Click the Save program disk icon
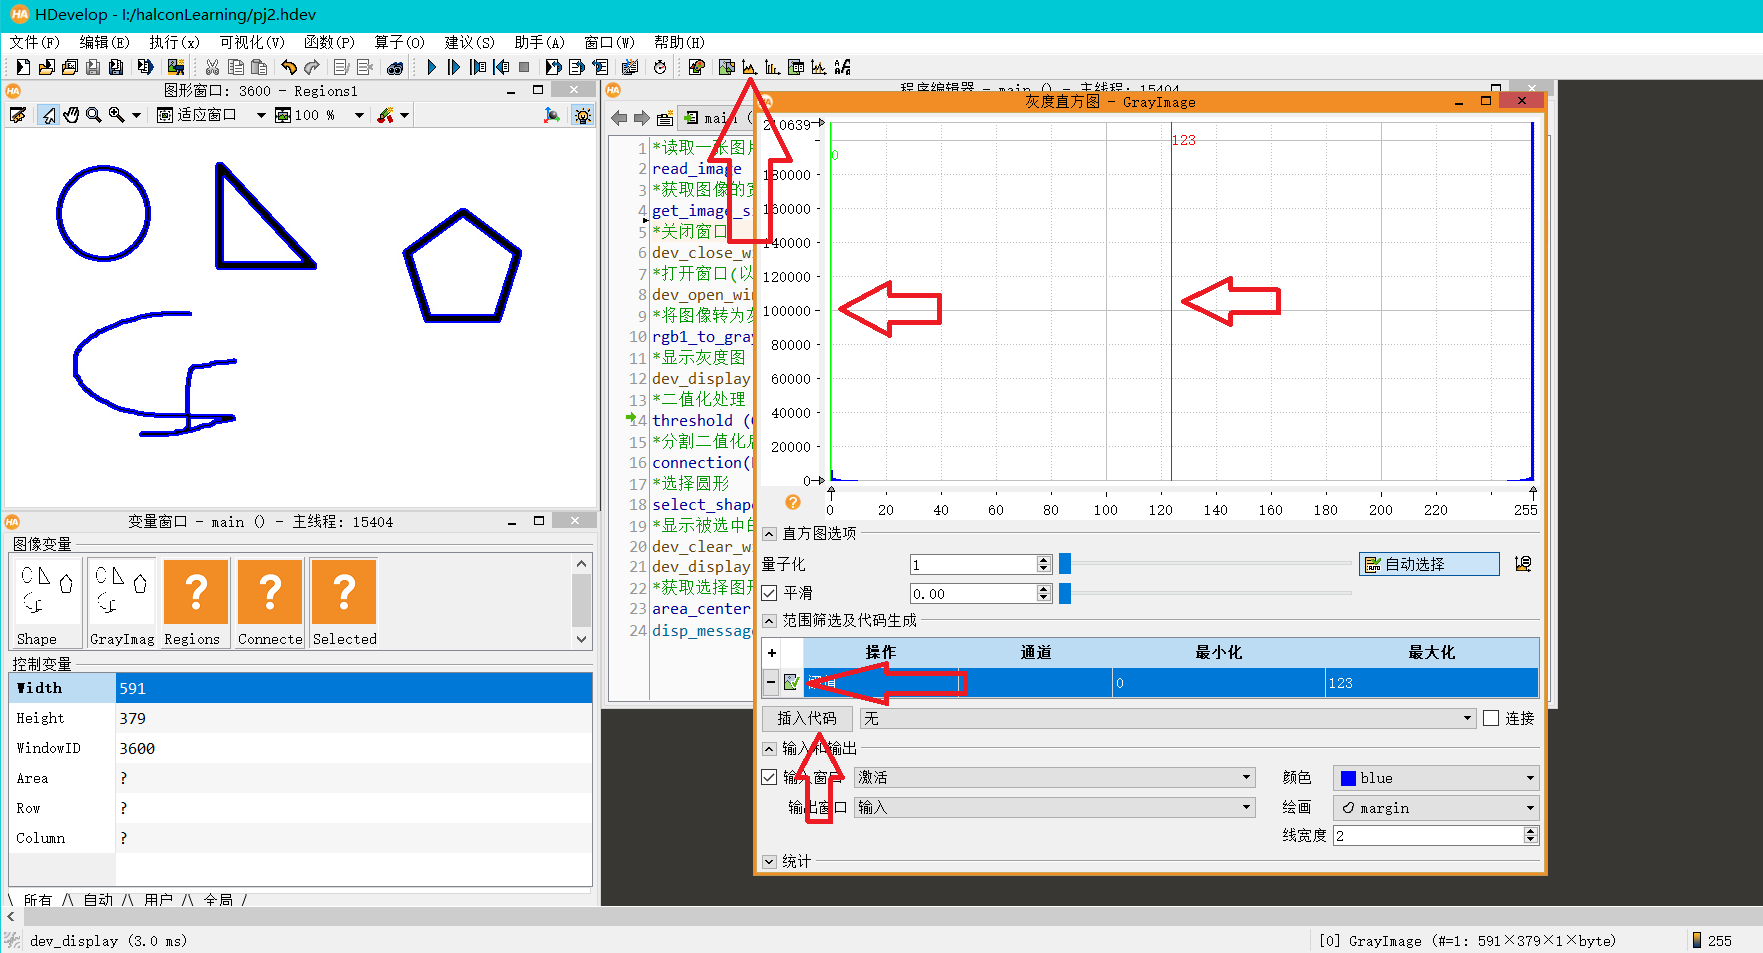 tap(93, 67)
